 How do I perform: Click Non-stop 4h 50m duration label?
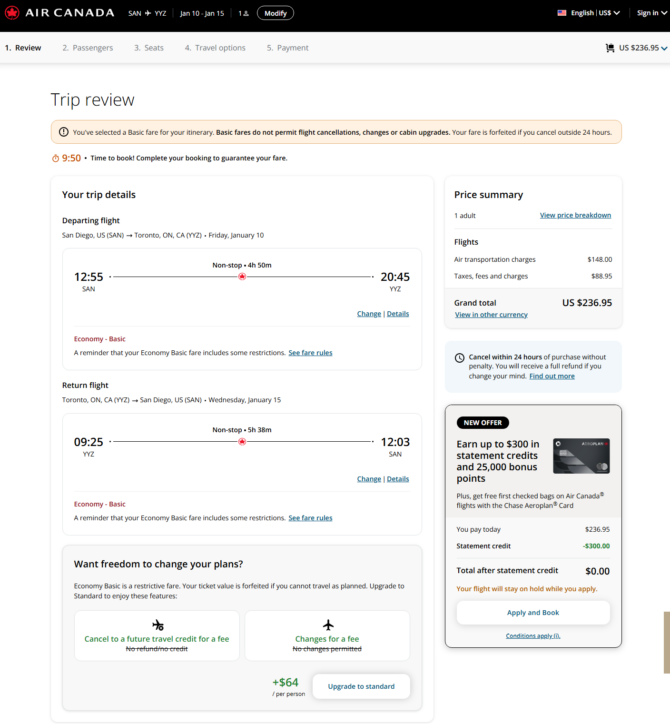click(x=242, y=265)
